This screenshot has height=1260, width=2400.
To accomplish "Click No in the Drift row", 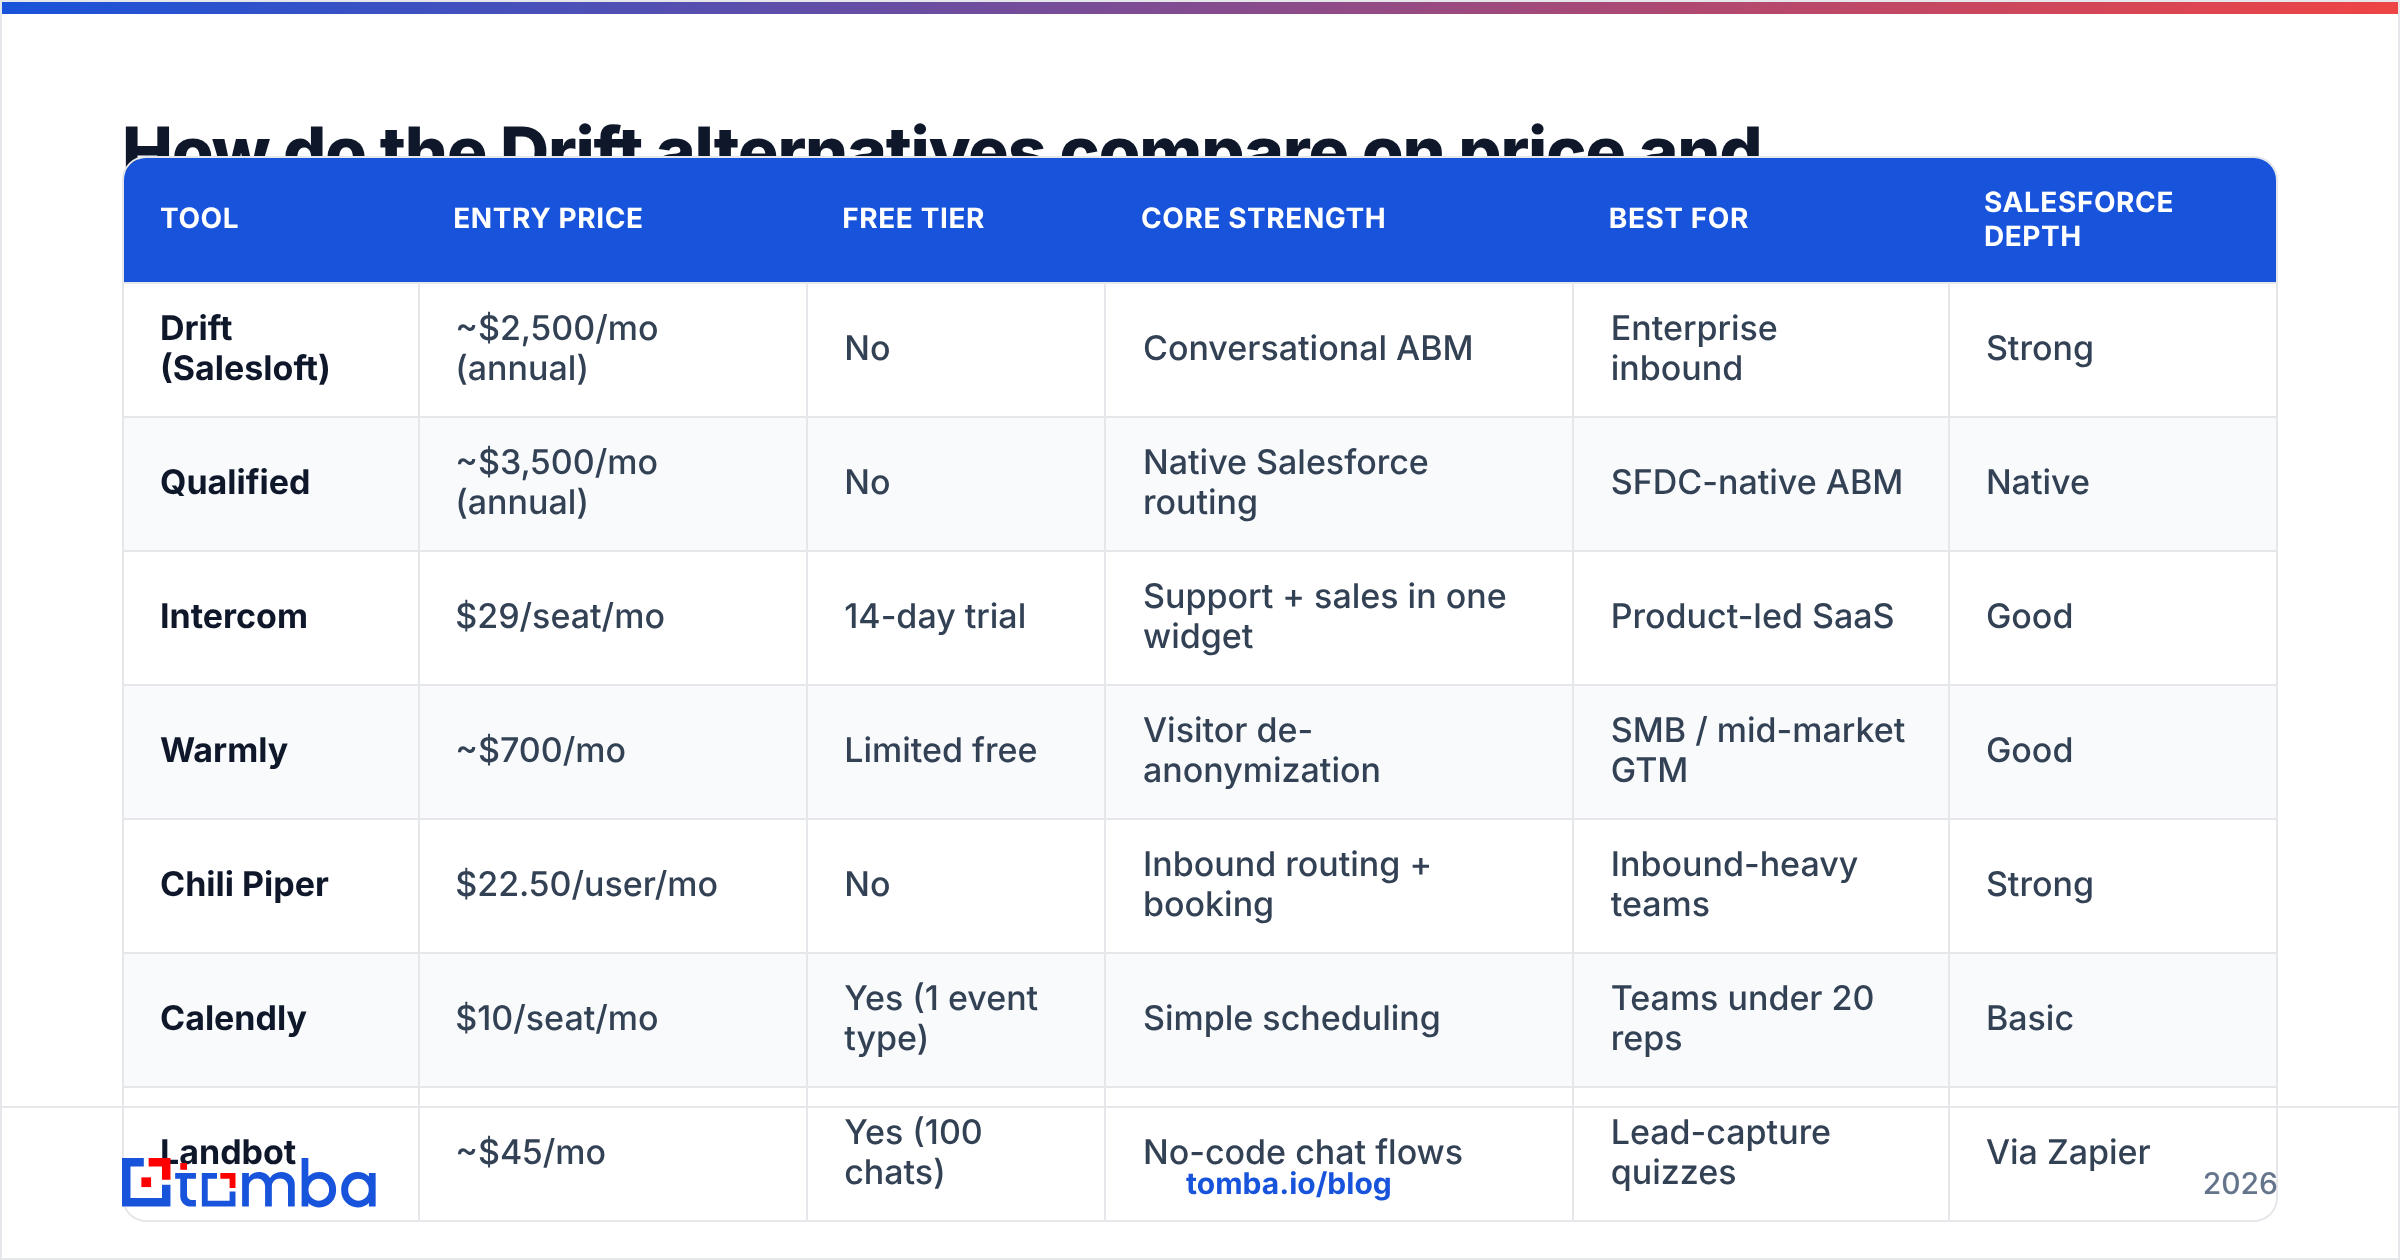I will pyautogui.click(x=867, y=348).
